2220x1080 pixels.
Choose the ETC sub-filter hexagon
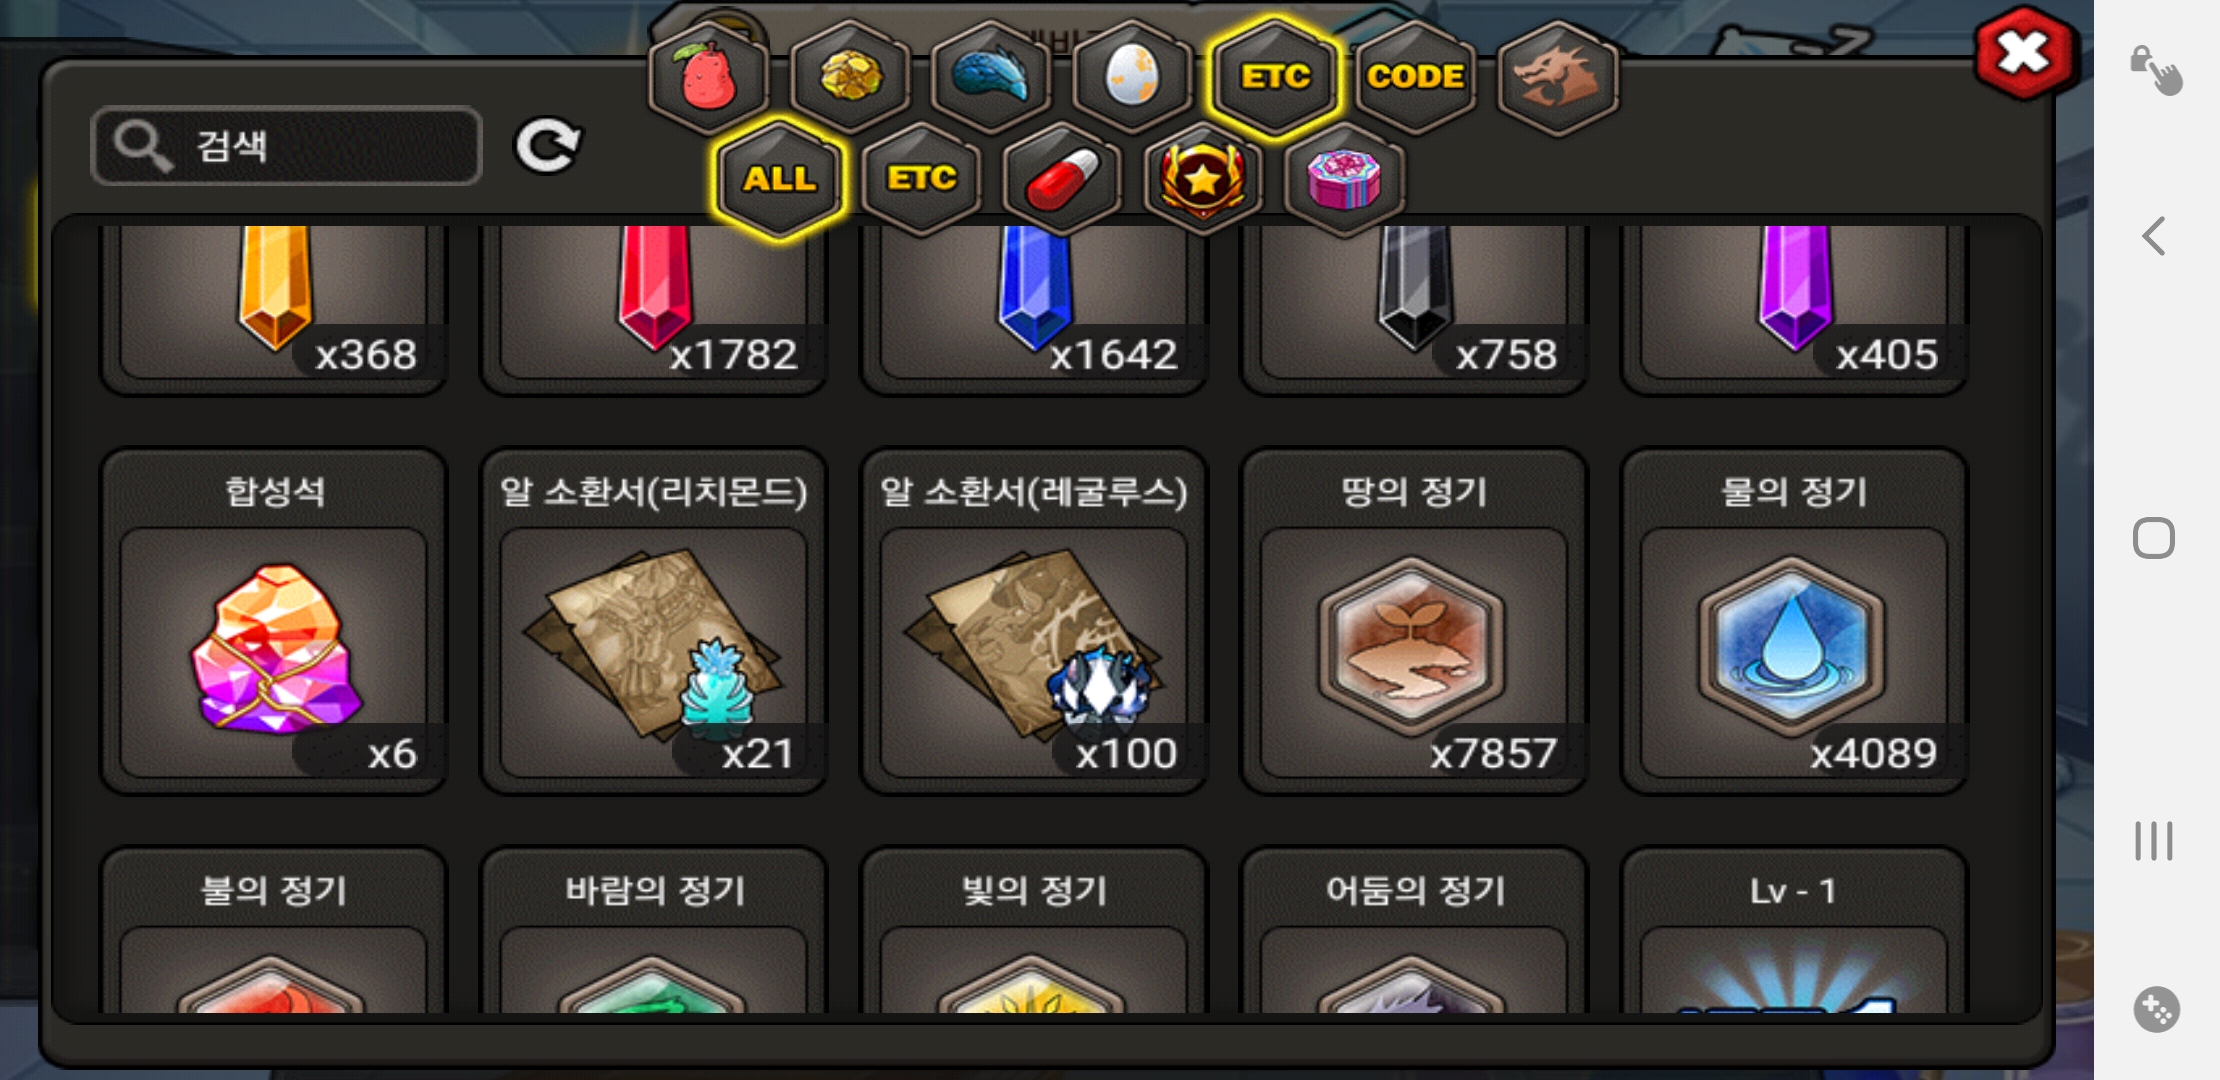coord(921,180)
